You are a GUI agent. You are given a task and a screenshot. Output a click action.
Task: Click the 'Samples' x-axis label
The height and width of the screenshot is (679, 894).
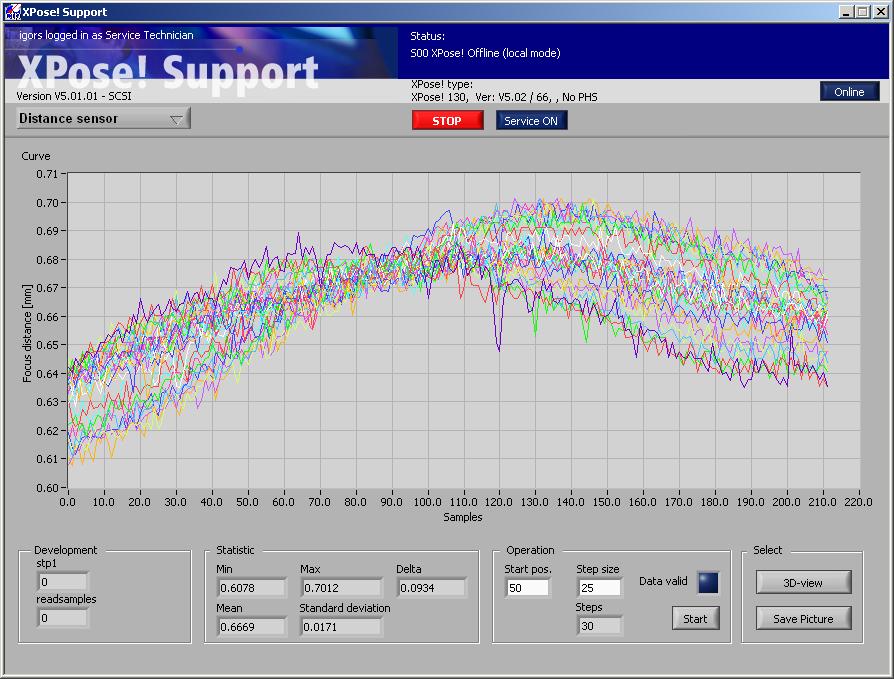click(463, 517)
